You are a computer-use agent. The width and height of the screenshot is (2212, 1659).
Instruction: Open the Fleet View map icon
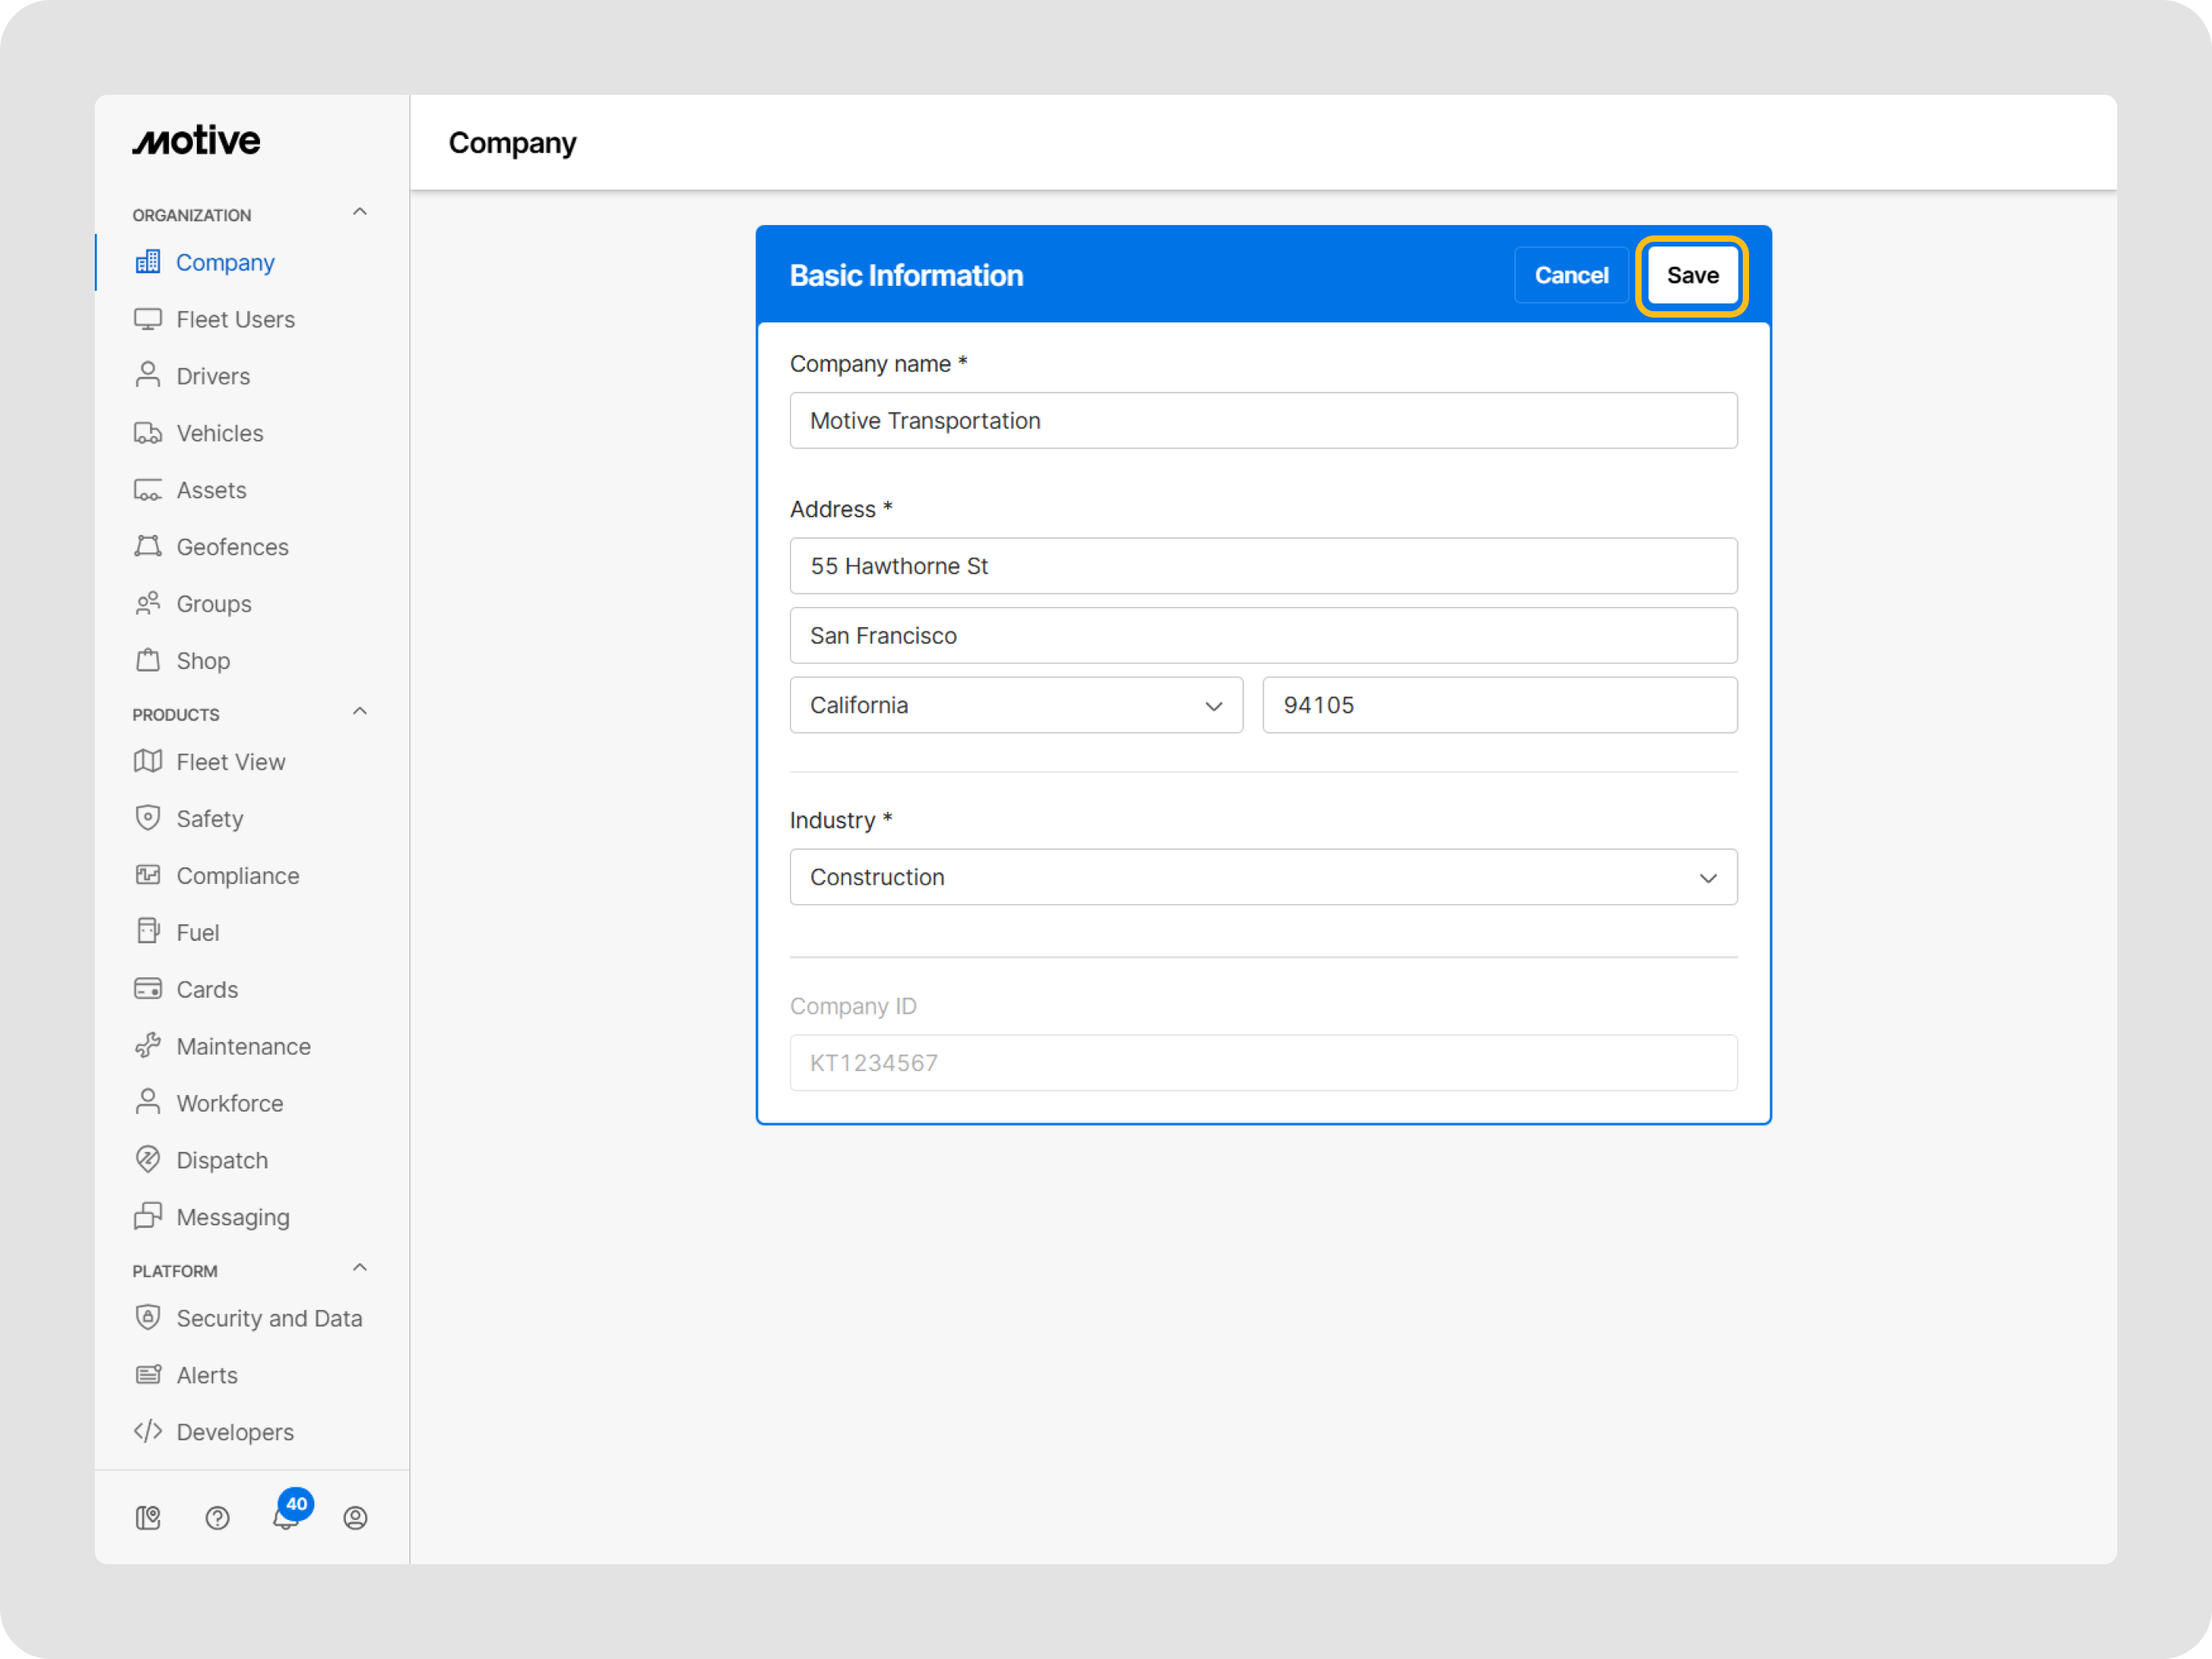pyautogui.click(x=148, y=761)
